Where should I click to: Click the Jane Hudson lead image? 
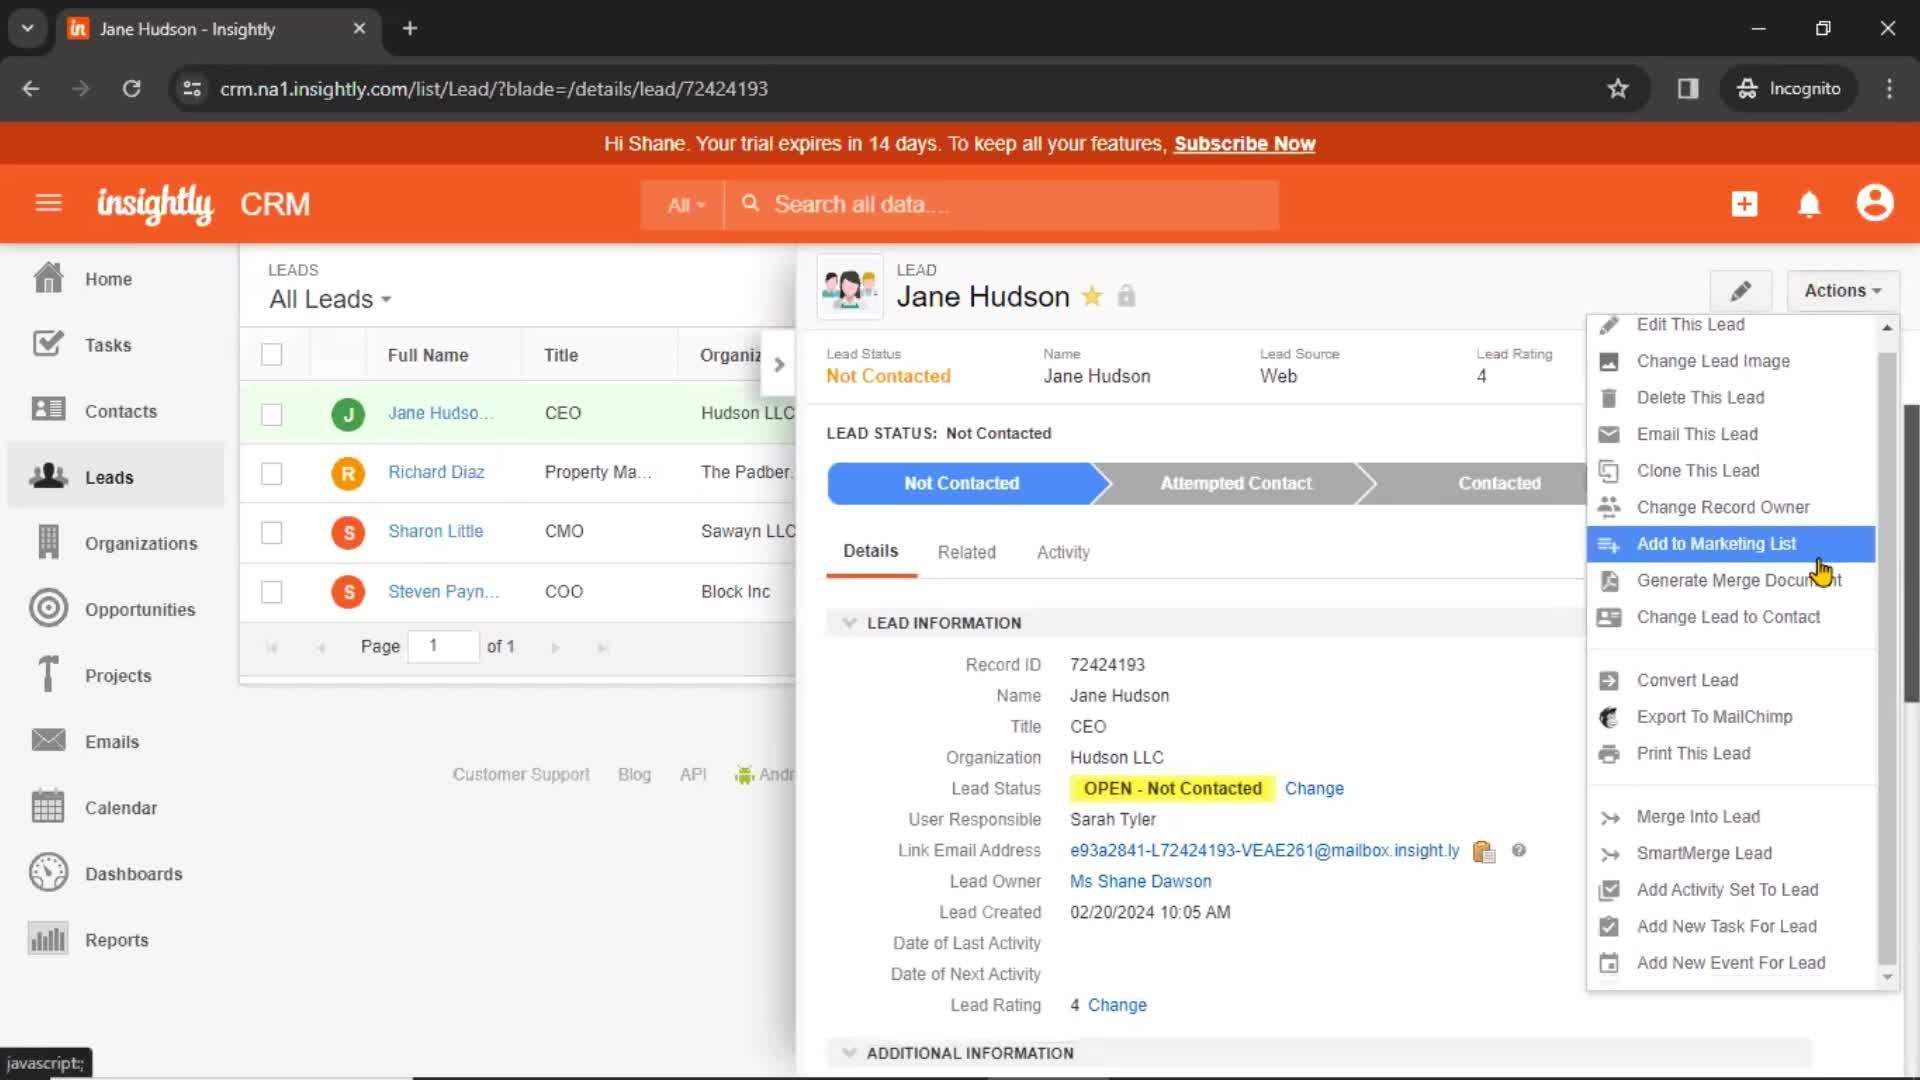point(850,287)
